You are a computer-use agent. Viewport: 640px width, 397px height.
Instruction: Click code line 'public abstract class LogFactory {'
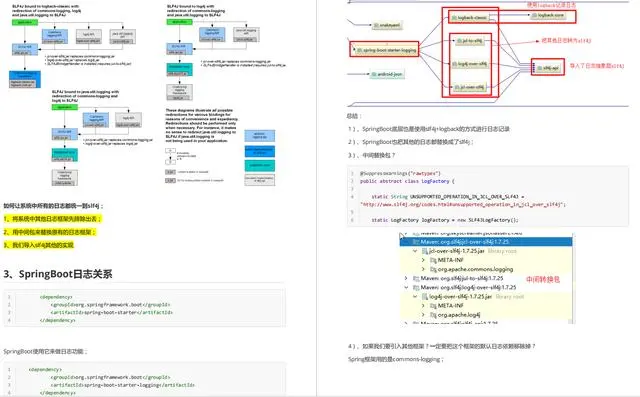[407, 181]
